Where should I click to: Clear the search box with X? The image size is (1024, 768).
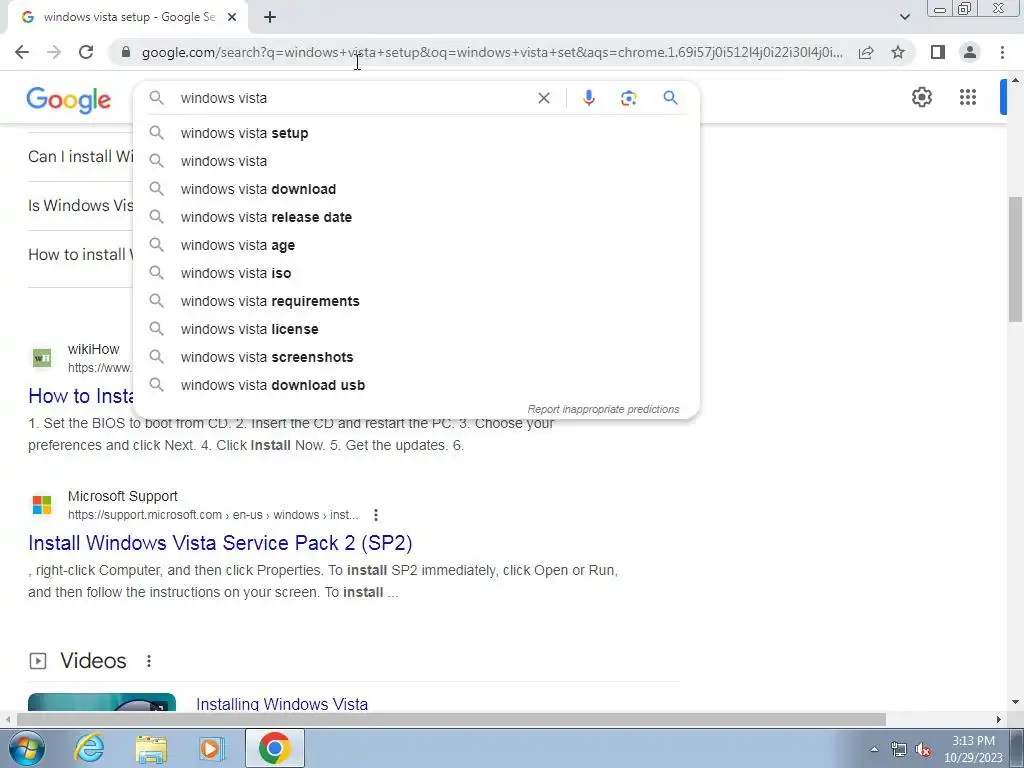pyautogui.click(x=543, y=98)
